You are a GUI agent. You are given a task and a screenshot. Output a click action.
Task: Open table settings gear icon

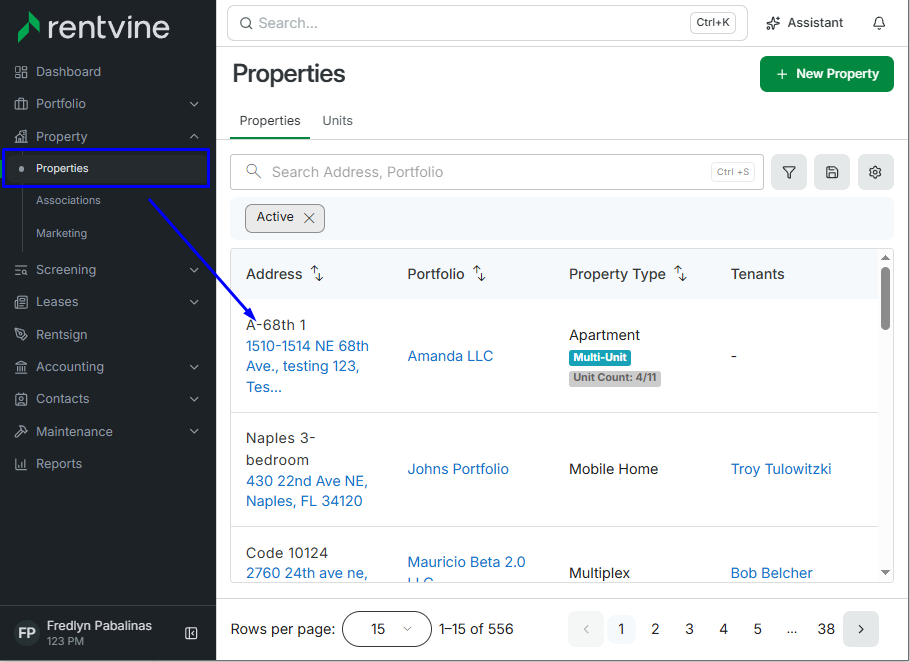[x=875, y=172]
